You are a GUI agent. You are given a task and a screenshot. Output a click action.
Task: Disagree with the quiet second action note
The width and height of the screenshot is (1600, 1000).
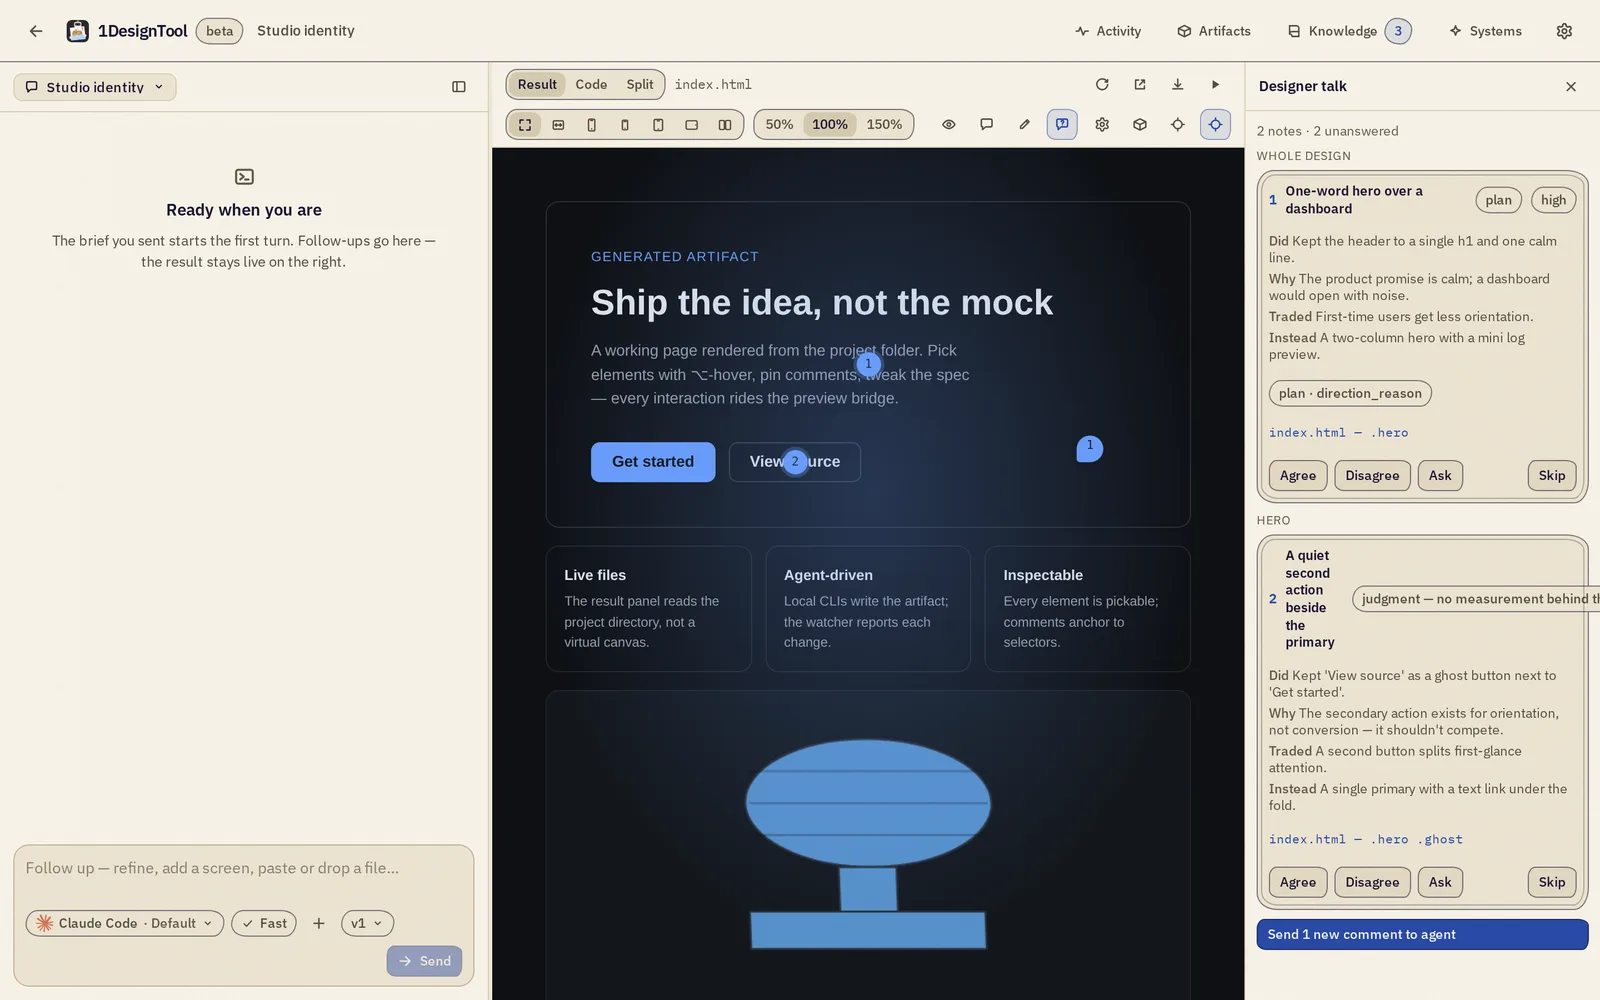pos(1372,882)
